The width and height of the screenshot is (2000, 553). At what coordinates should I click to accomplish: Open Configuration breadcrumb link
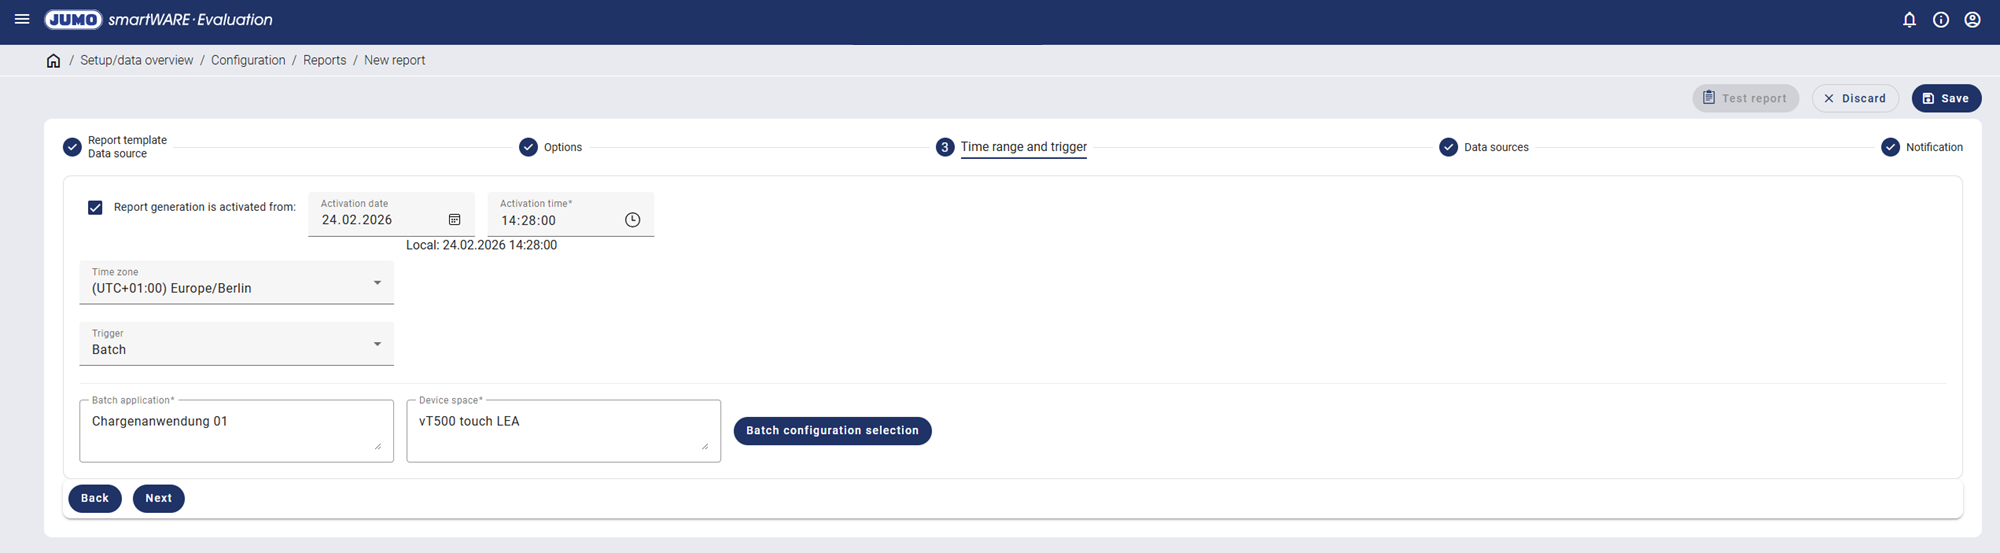[248, 61]
